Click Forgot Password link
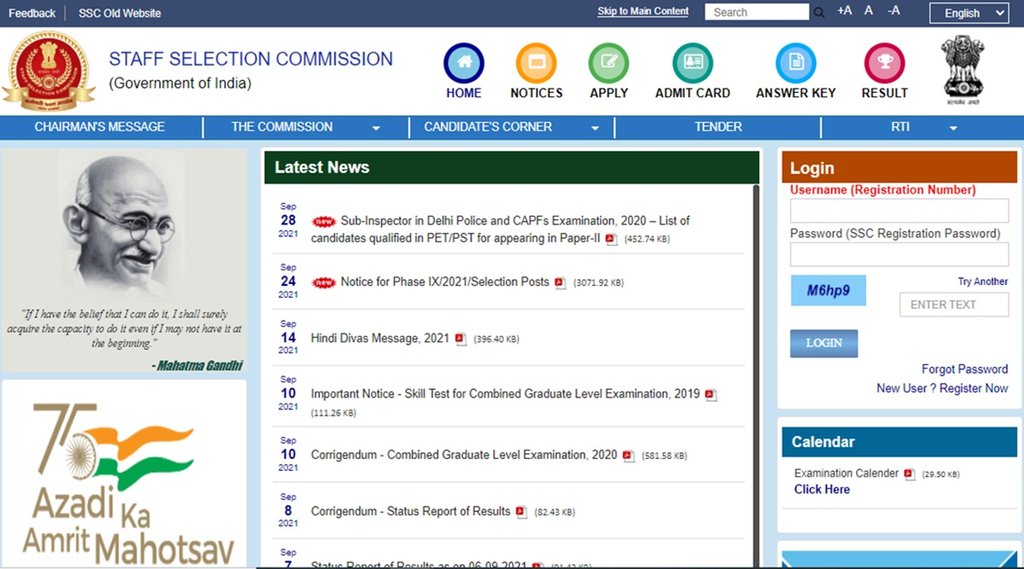1024x569 pixels. [965, 369]
